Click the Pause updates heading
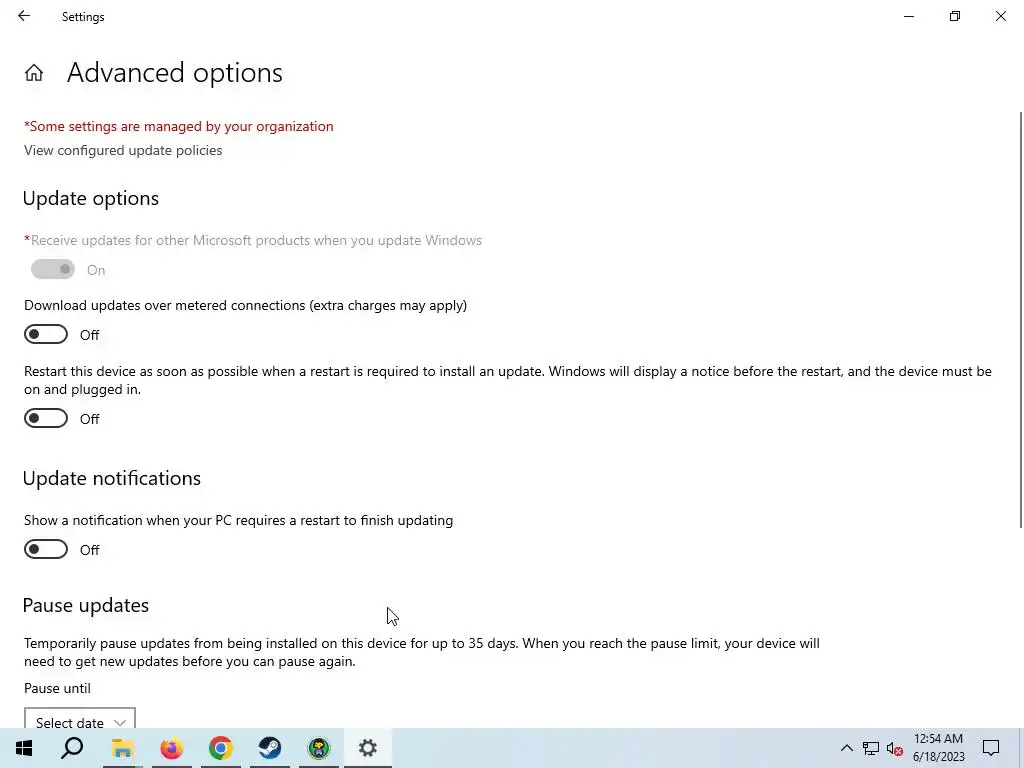Image resolution: width=1024 pixels, height=768 pixels. [x=86, y=605]
